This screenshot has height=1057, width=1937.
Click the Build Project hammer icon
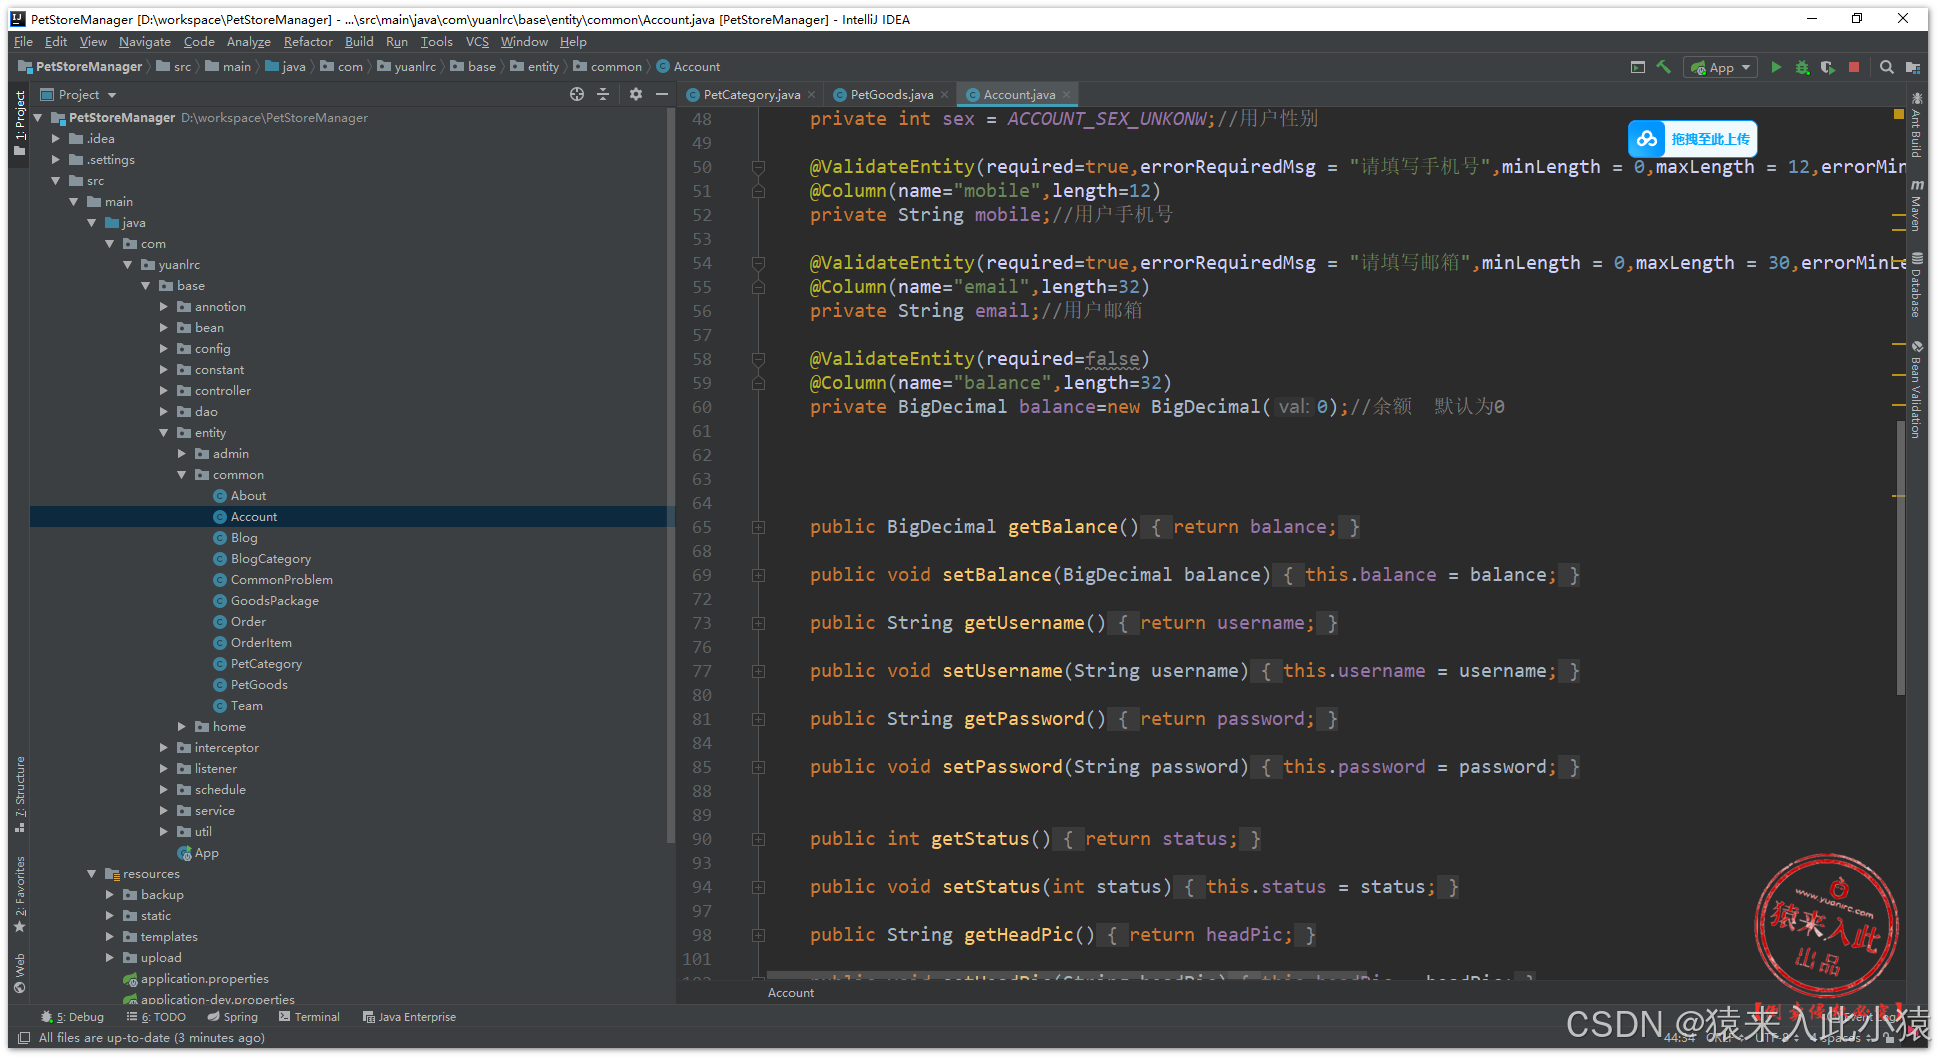pos(1664,67)
